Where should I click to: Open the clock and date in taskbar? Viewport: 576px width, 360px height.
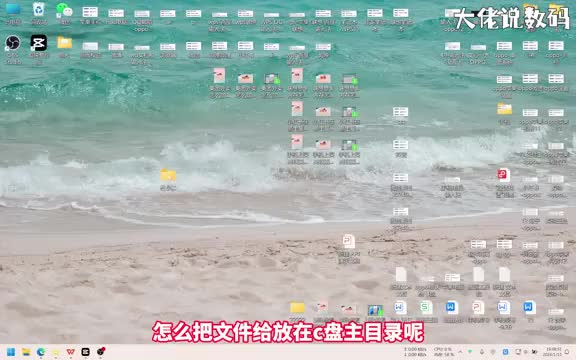(553, 352)
